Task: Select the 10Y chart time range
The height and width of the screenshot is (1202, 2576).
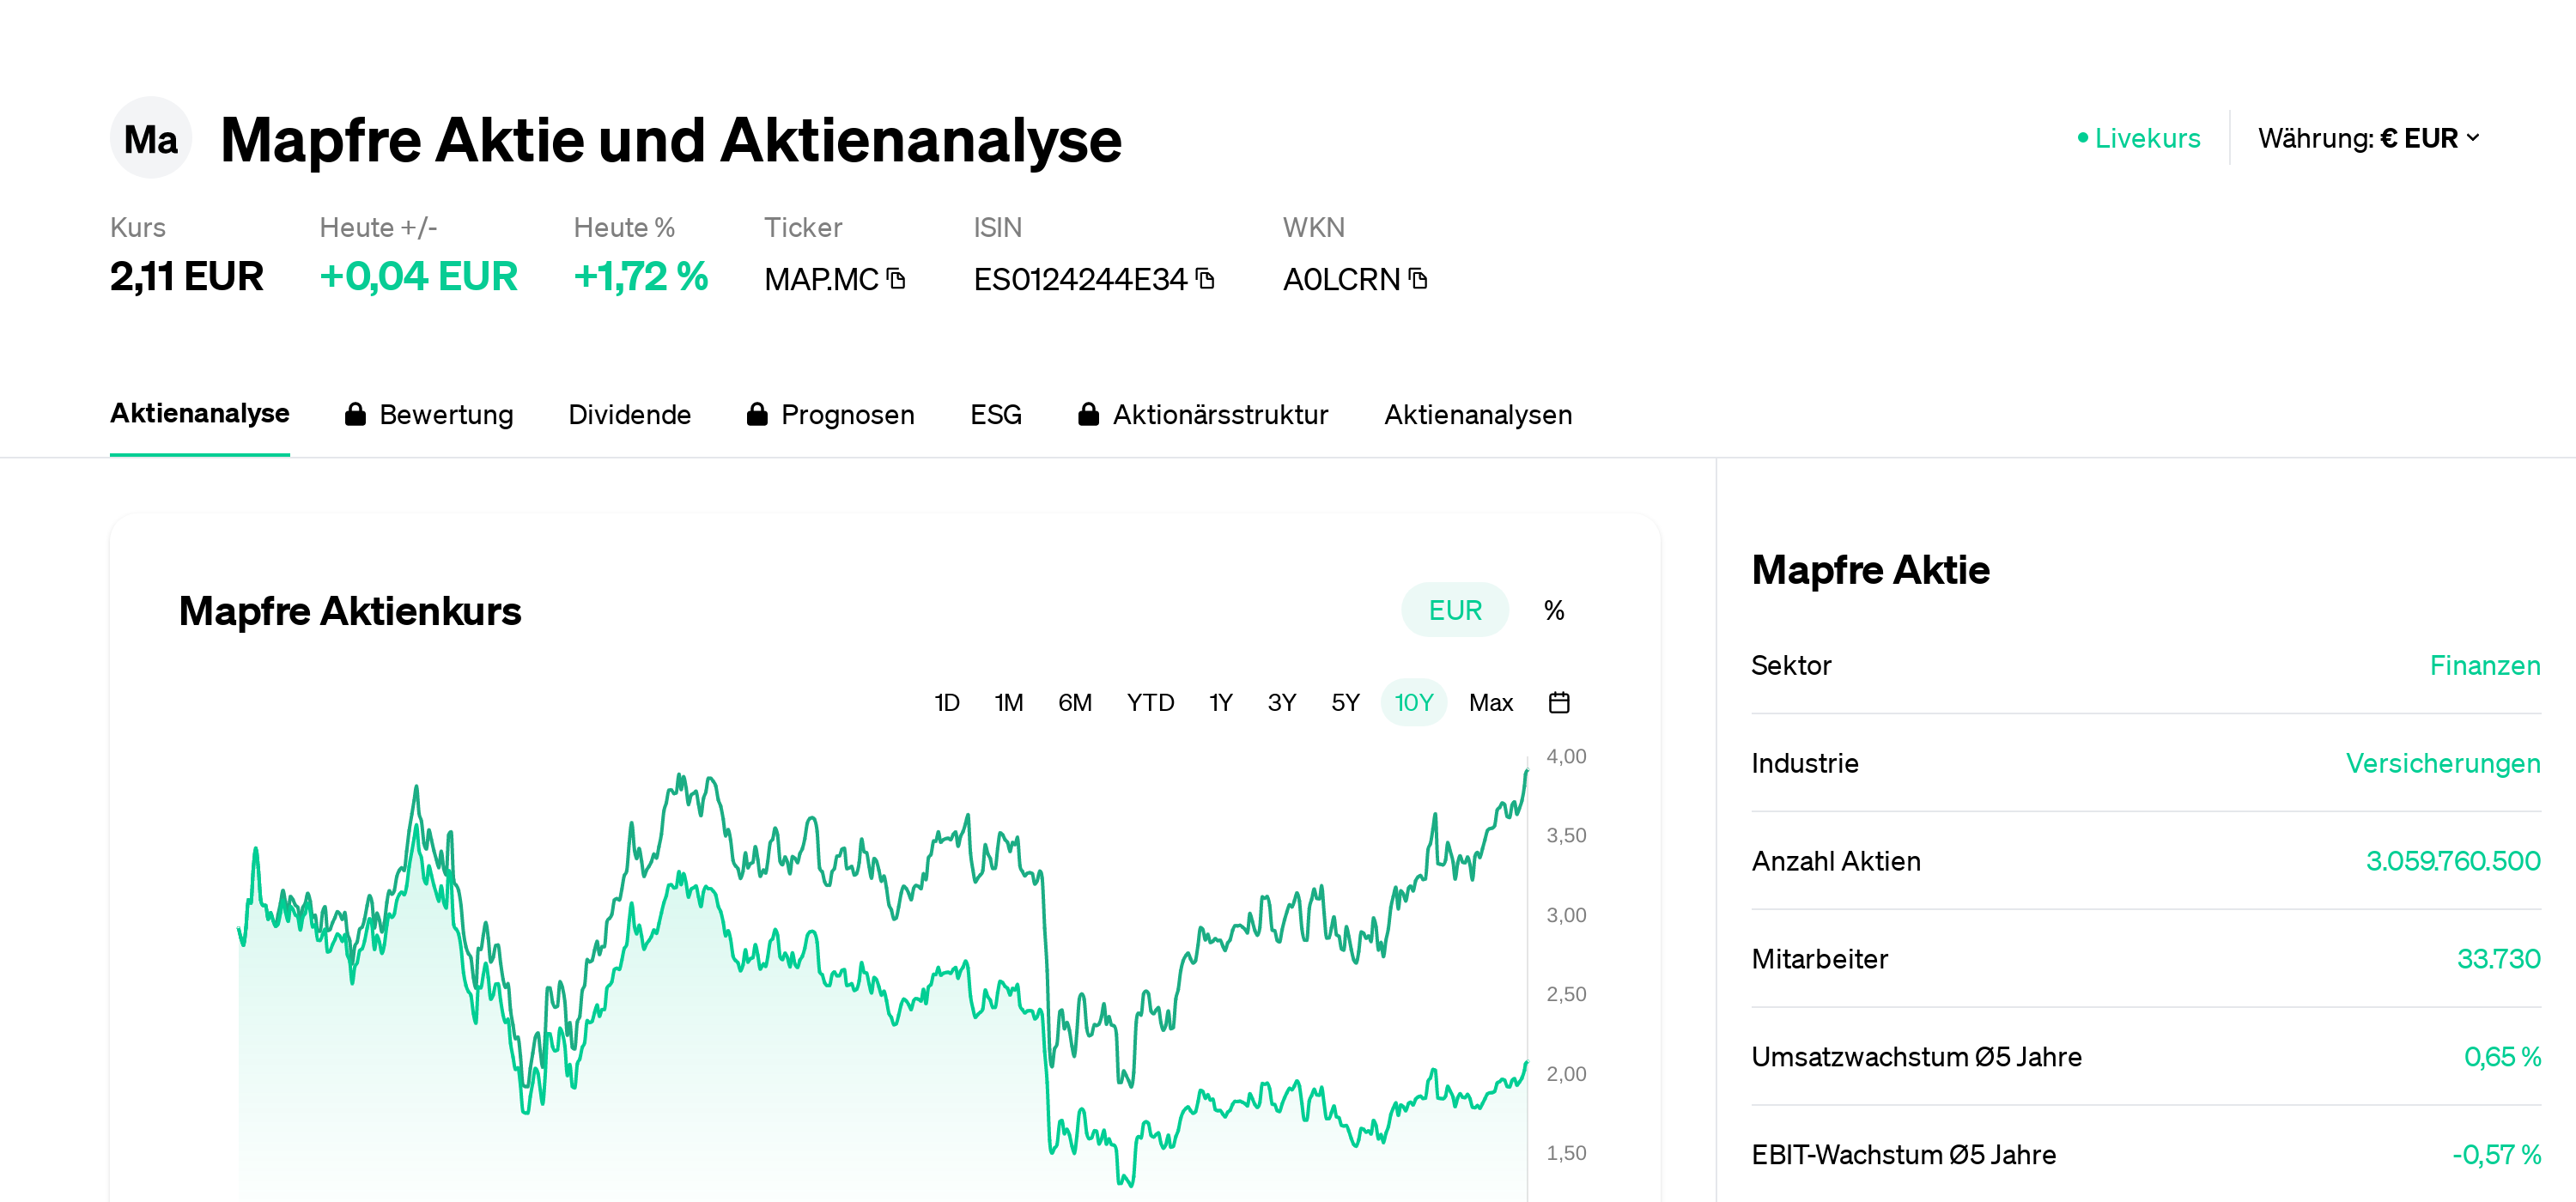Action: (1413, 703)
